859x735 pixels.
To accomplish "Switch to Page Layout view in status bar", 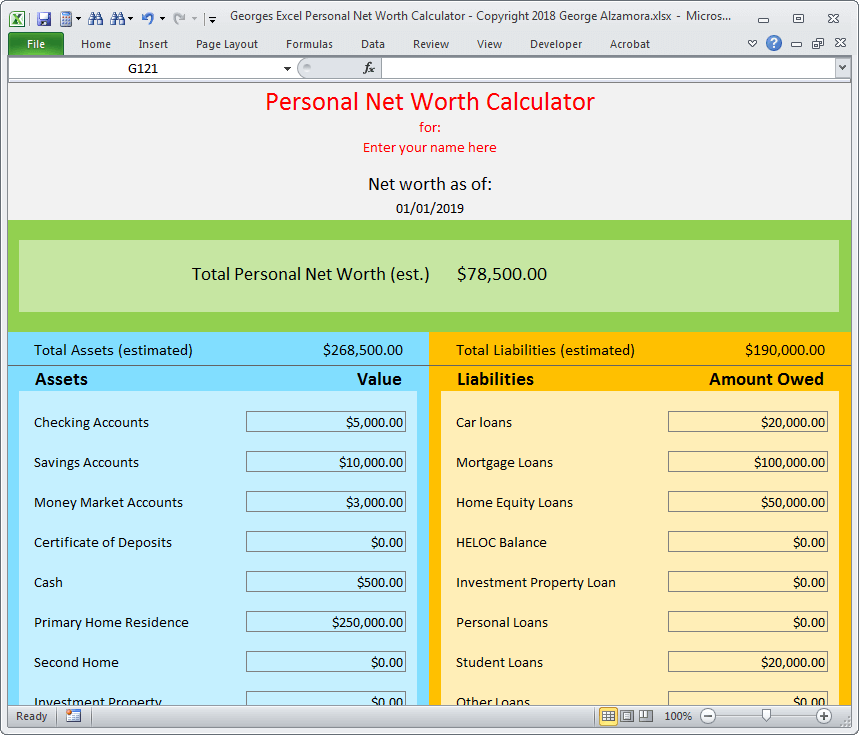I will [627, 716].
